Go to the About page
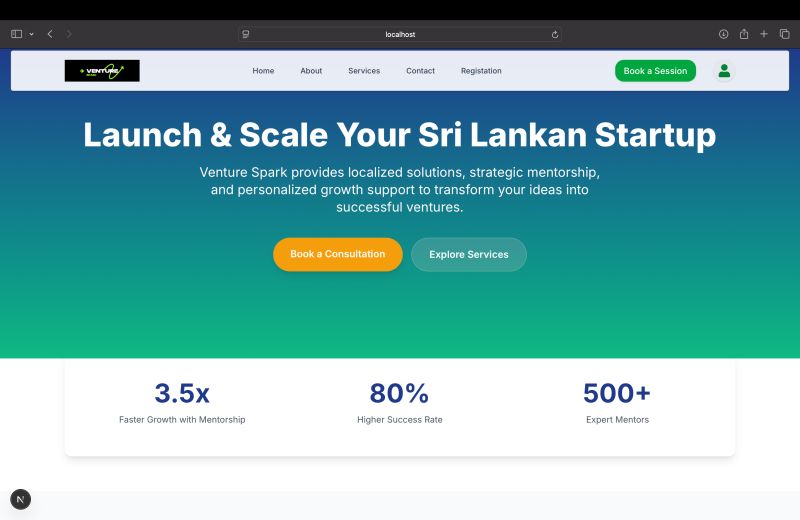Image resolution: width=800 pixels, height=520 pixels. tap(311, 71)
